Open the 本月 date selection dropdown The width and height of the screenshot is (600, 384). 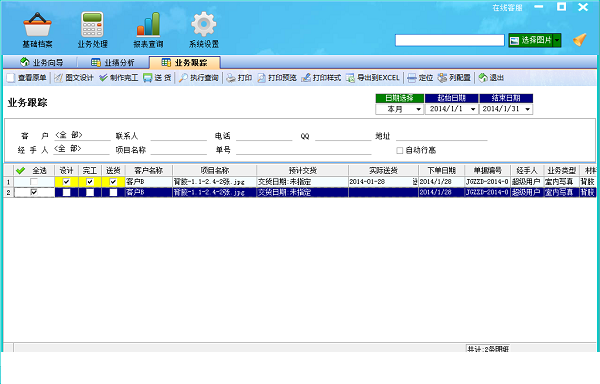click(418, 109)
